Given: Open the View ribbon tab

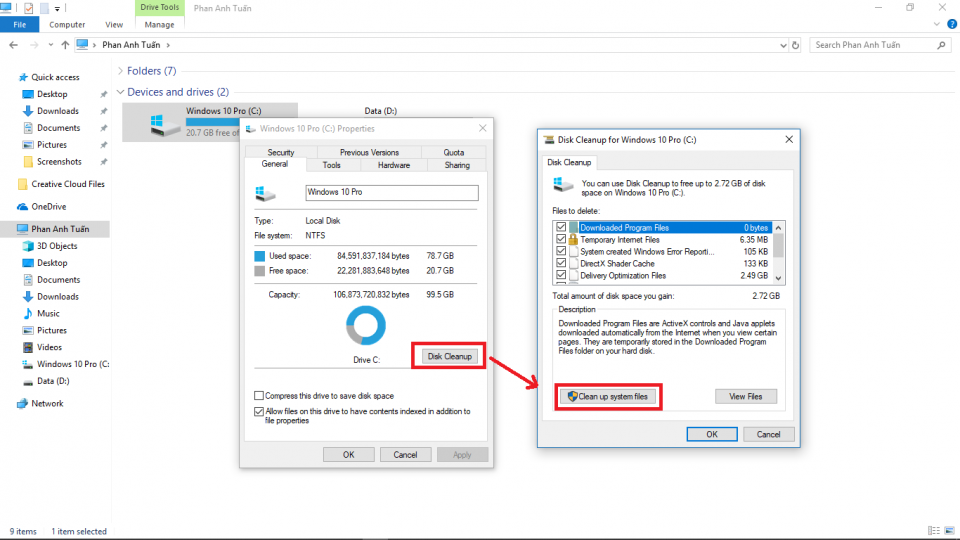Looking at the screenshot, I should (114, 24).
